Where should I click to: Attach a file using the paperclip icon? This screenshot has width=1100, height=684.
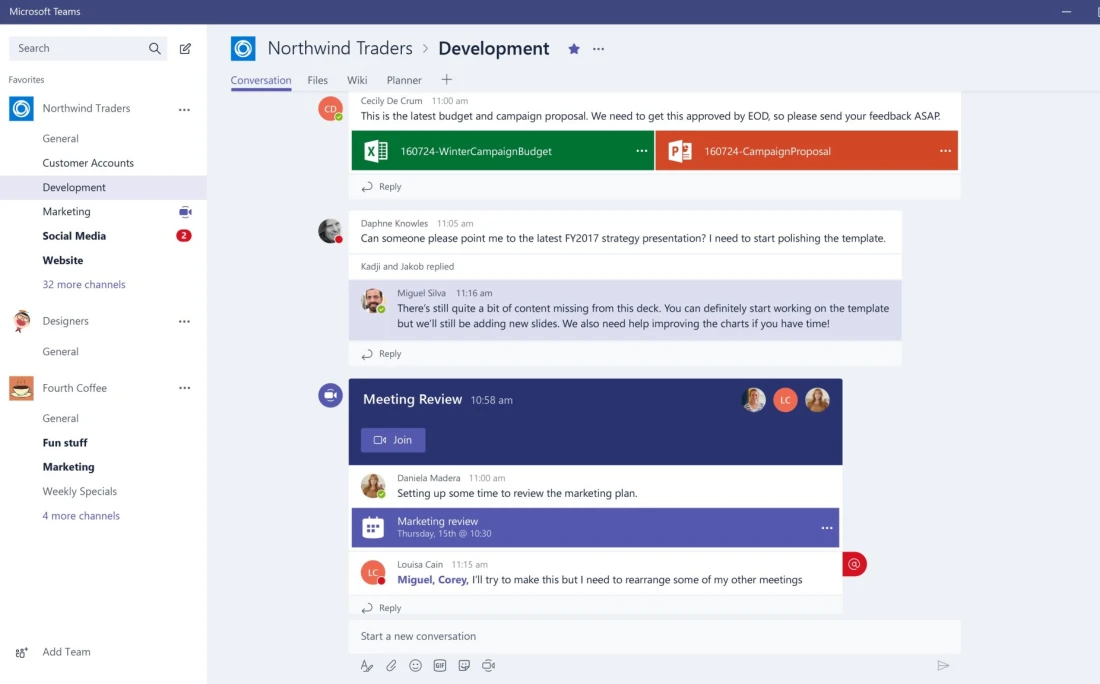[391, 665]
